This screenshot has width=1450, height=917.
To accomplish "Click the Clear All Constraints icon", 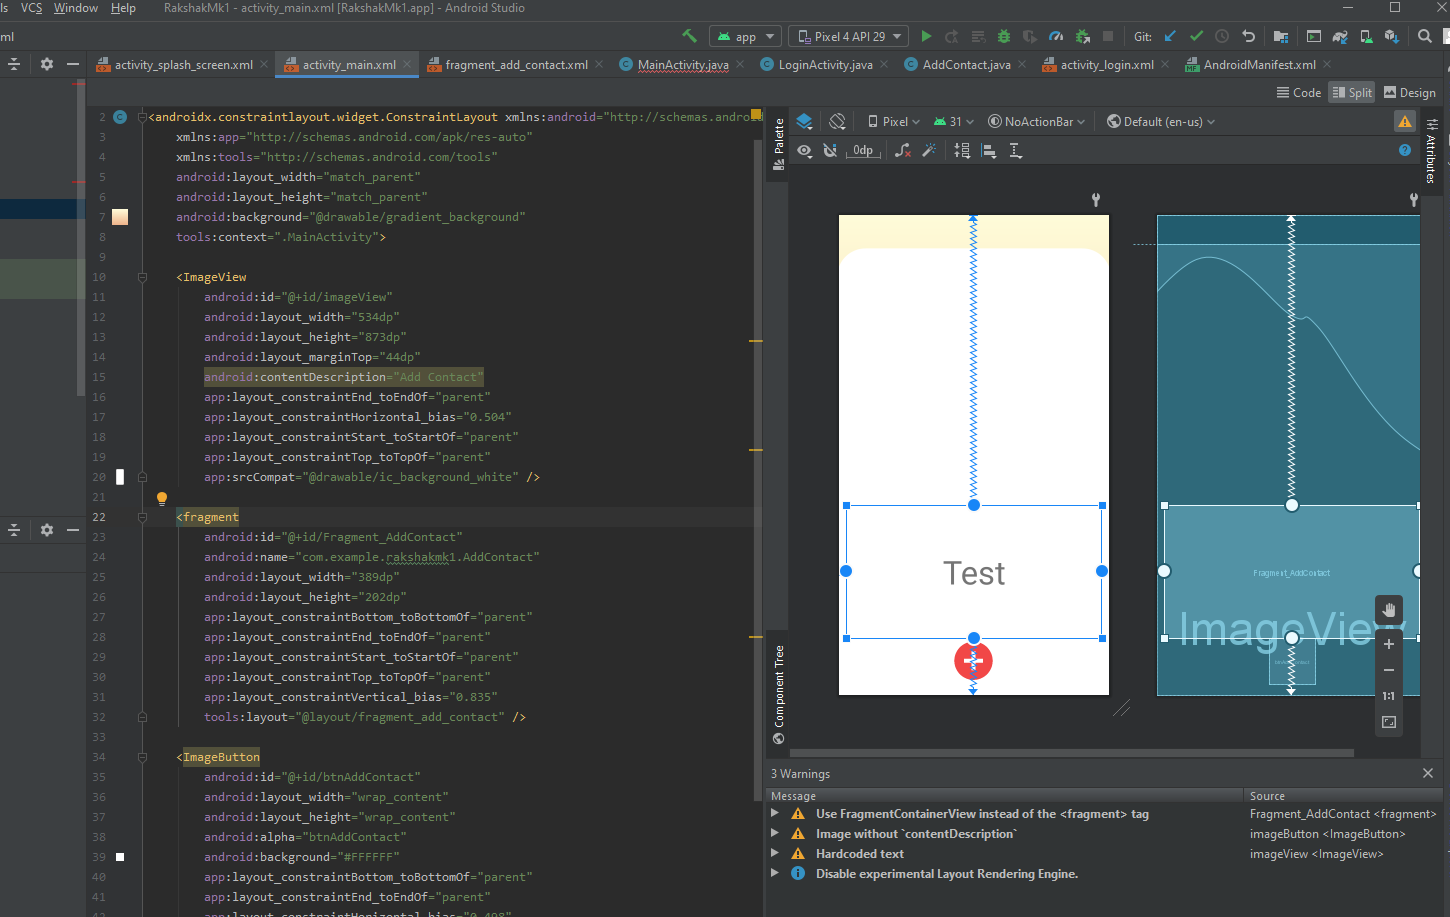I will coord(903,150).
